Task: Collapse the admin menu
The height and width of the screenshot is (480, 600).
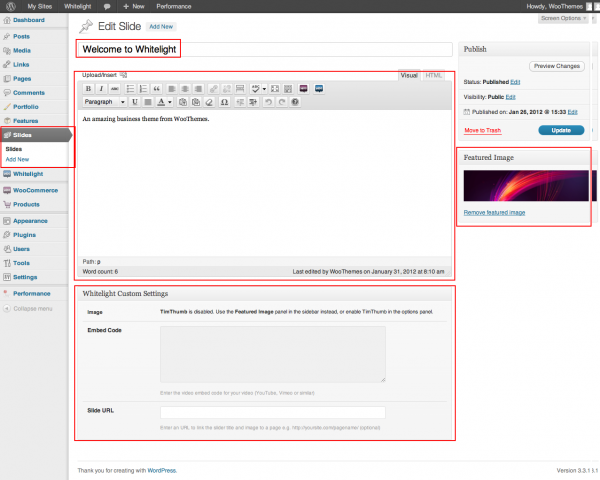Action: [x=33, y=309]
